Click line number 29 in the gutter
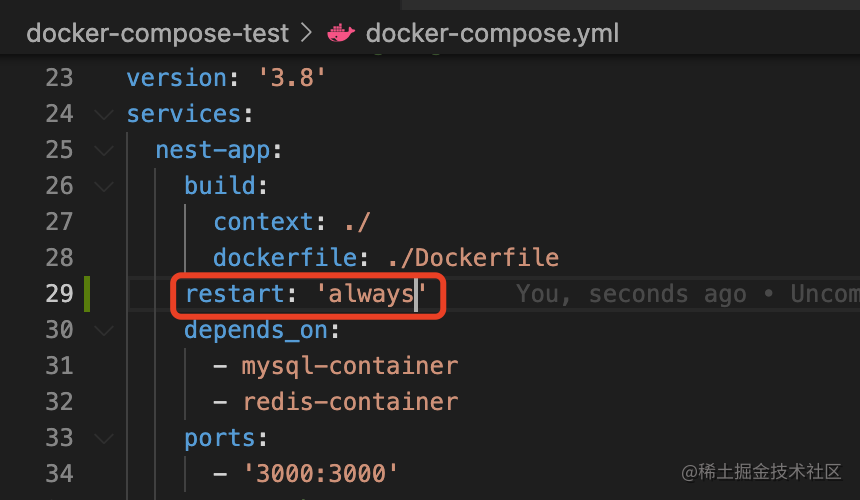The height and width of the screenshot is (500, 860). coord(59,294)
